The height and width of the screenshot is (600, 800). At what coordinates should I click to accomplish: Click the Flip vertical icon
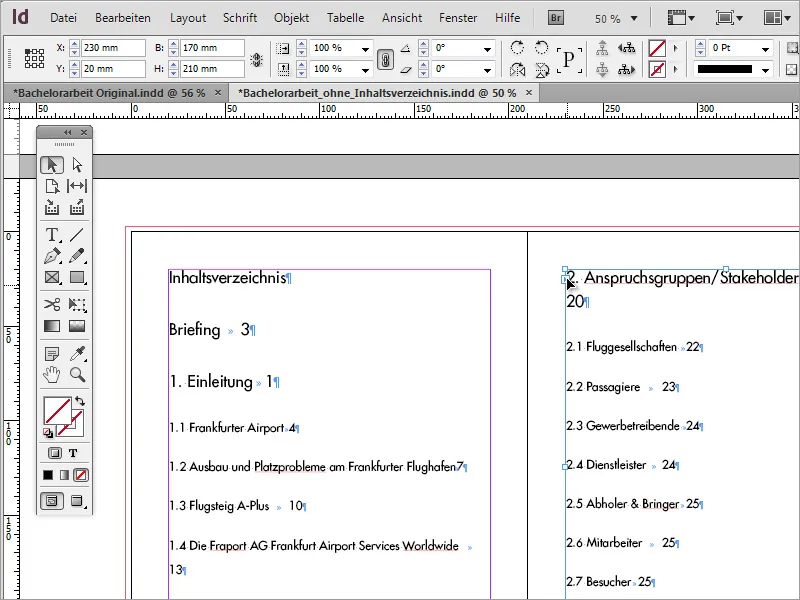click(x=541, y=69)
